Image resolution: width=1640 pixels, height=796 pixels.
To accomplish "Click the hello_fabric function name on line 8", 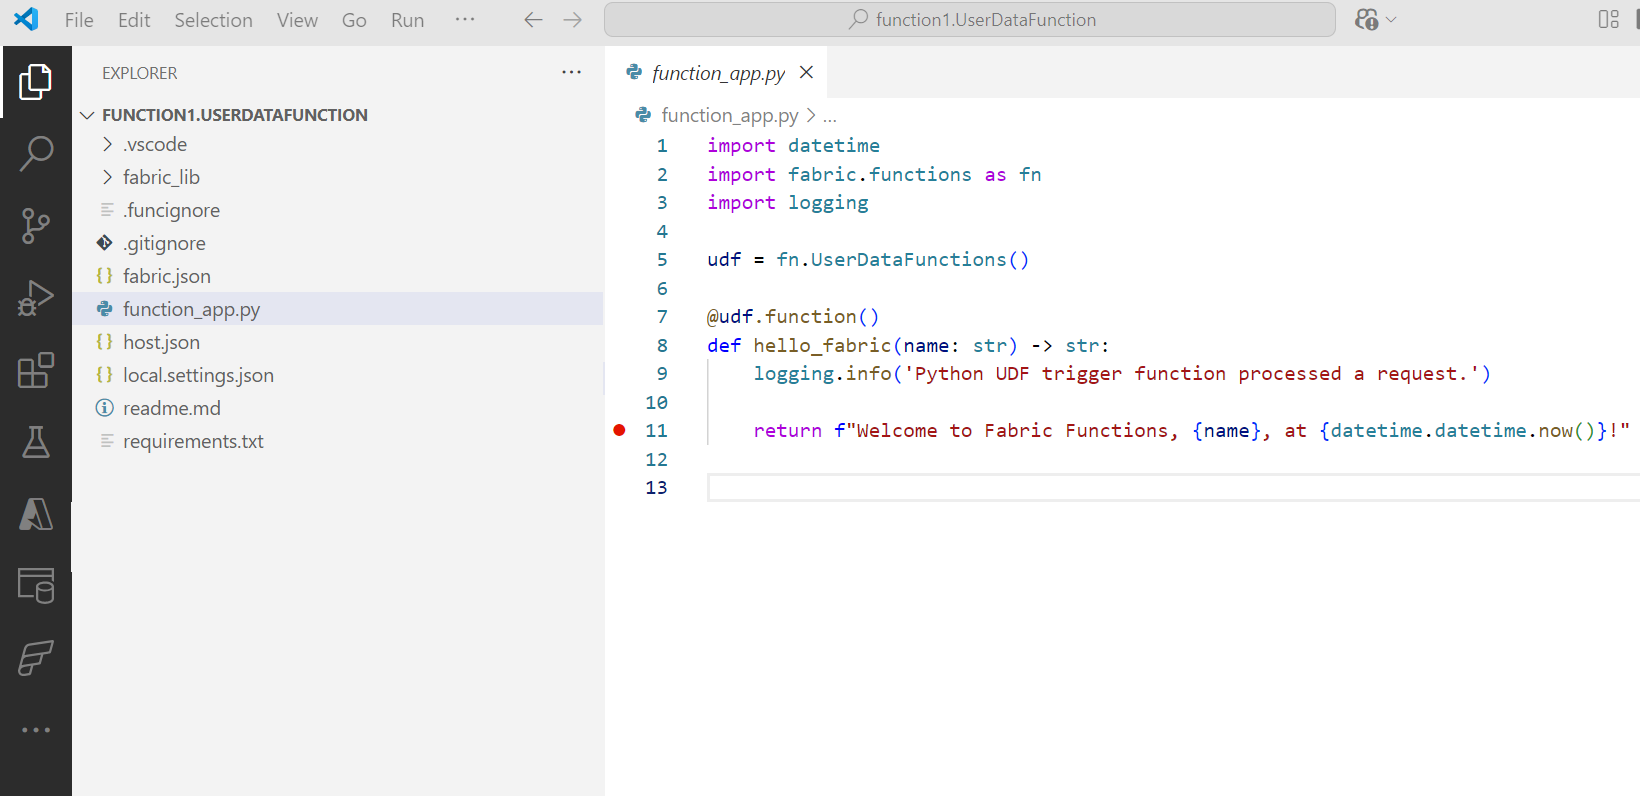I will click(x=822, y=345).
